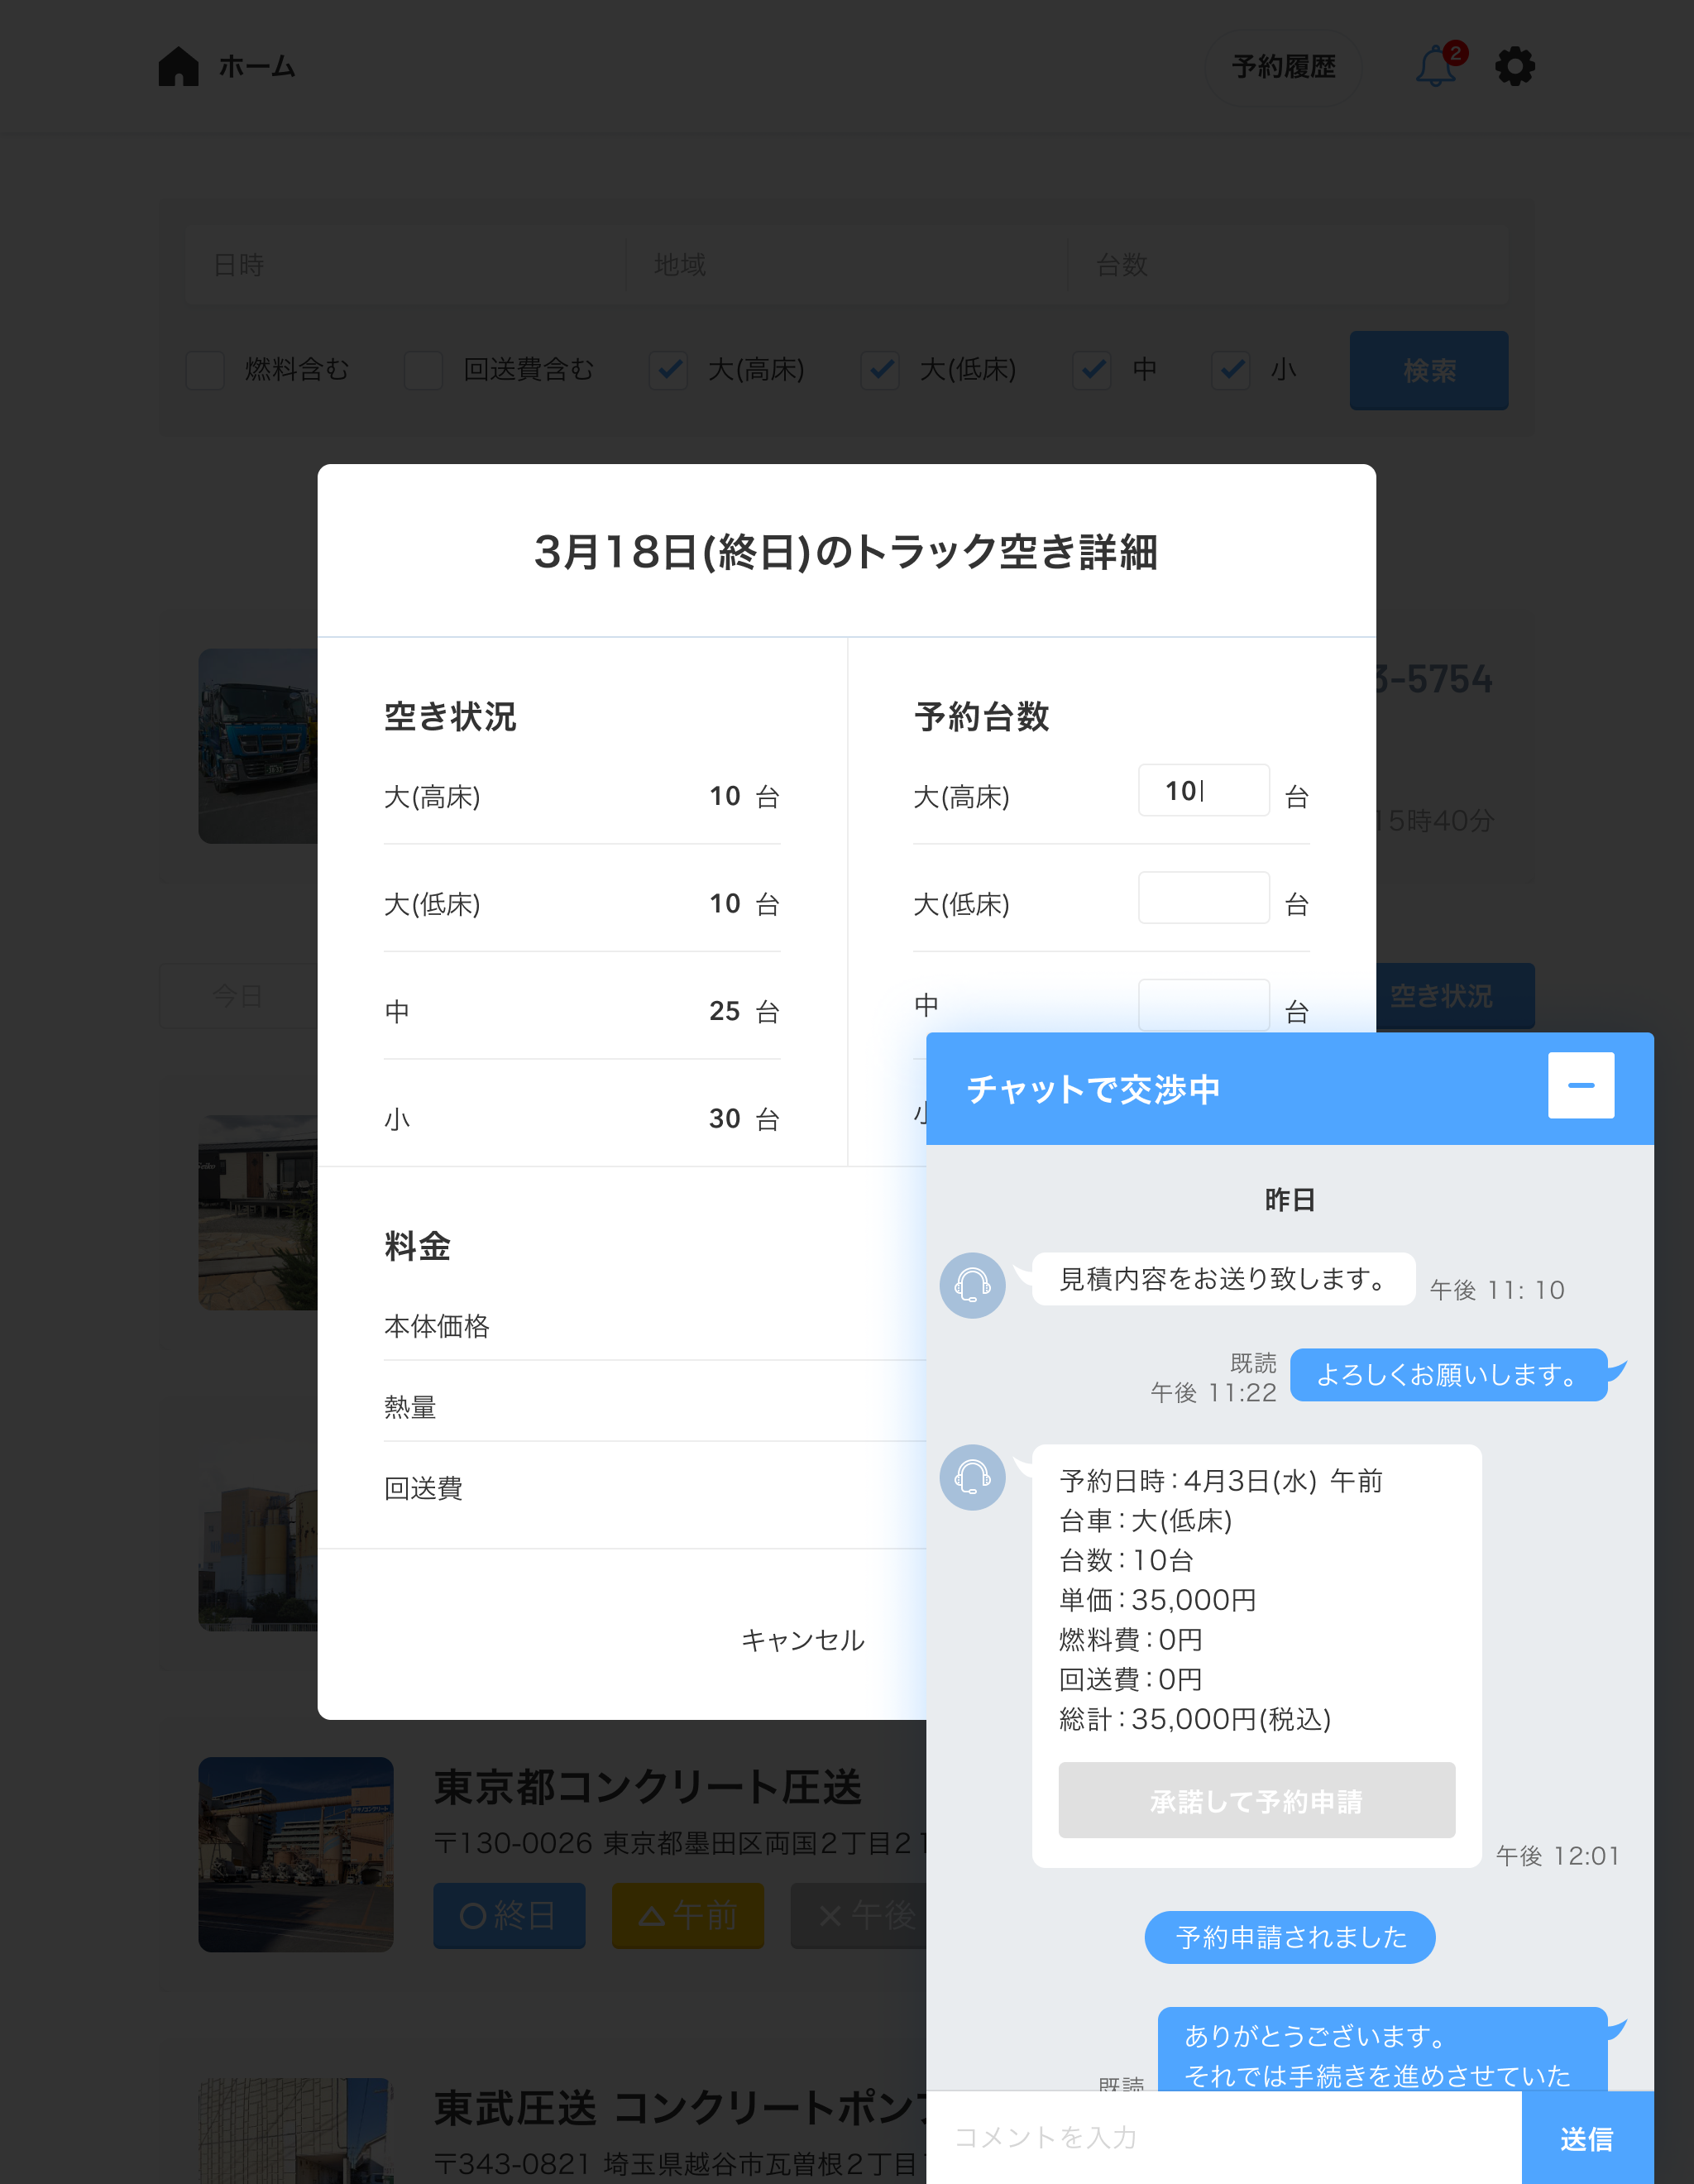The width and height of the screenshot is (1694, 2184).
Task: Click the 中 reservation count input
Action: point(1204,1005)
